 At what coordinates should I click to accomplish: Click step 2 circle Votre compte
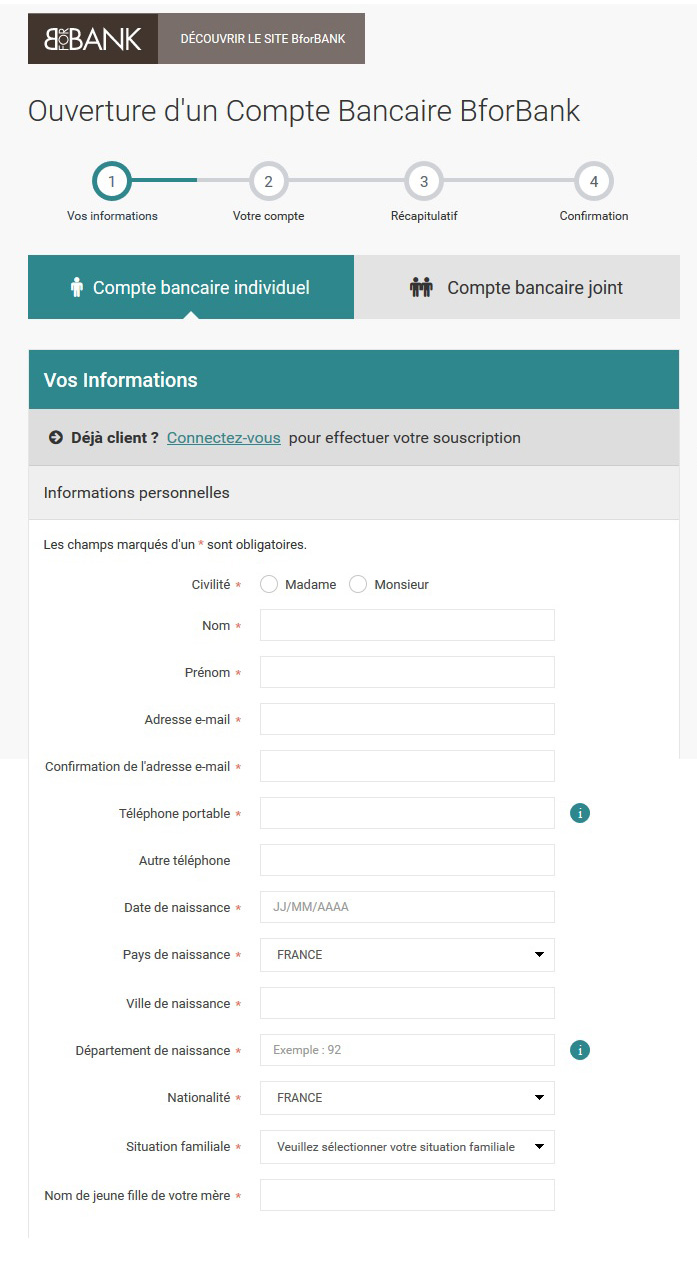pyautogui.click(x=268, y=182)
